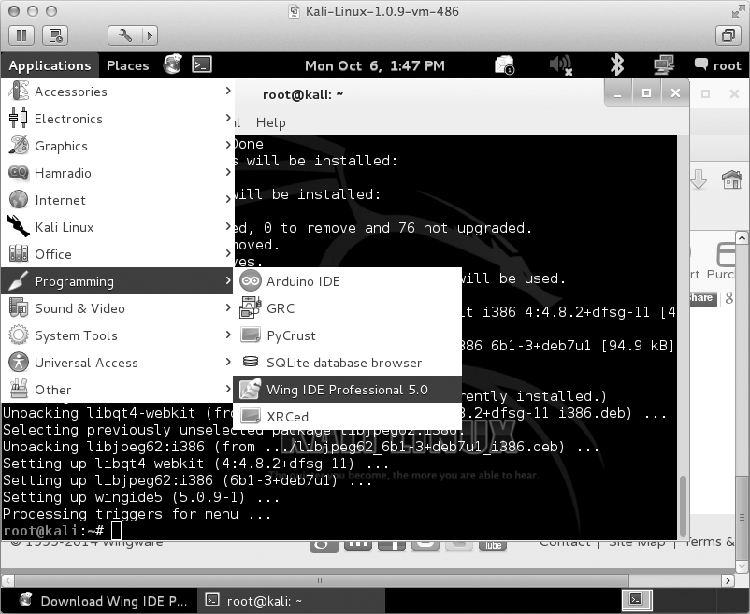Expand the Internet applications category
This screenshot has width=750, height=614.
60,200
